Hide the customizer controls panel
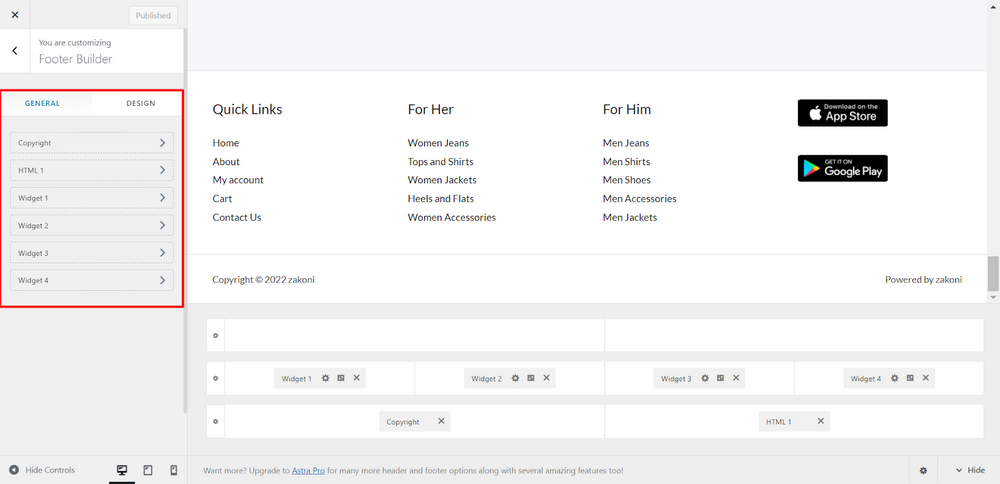Image resolution: width=1000 pixels, height=484 pixels. (41, 470)
